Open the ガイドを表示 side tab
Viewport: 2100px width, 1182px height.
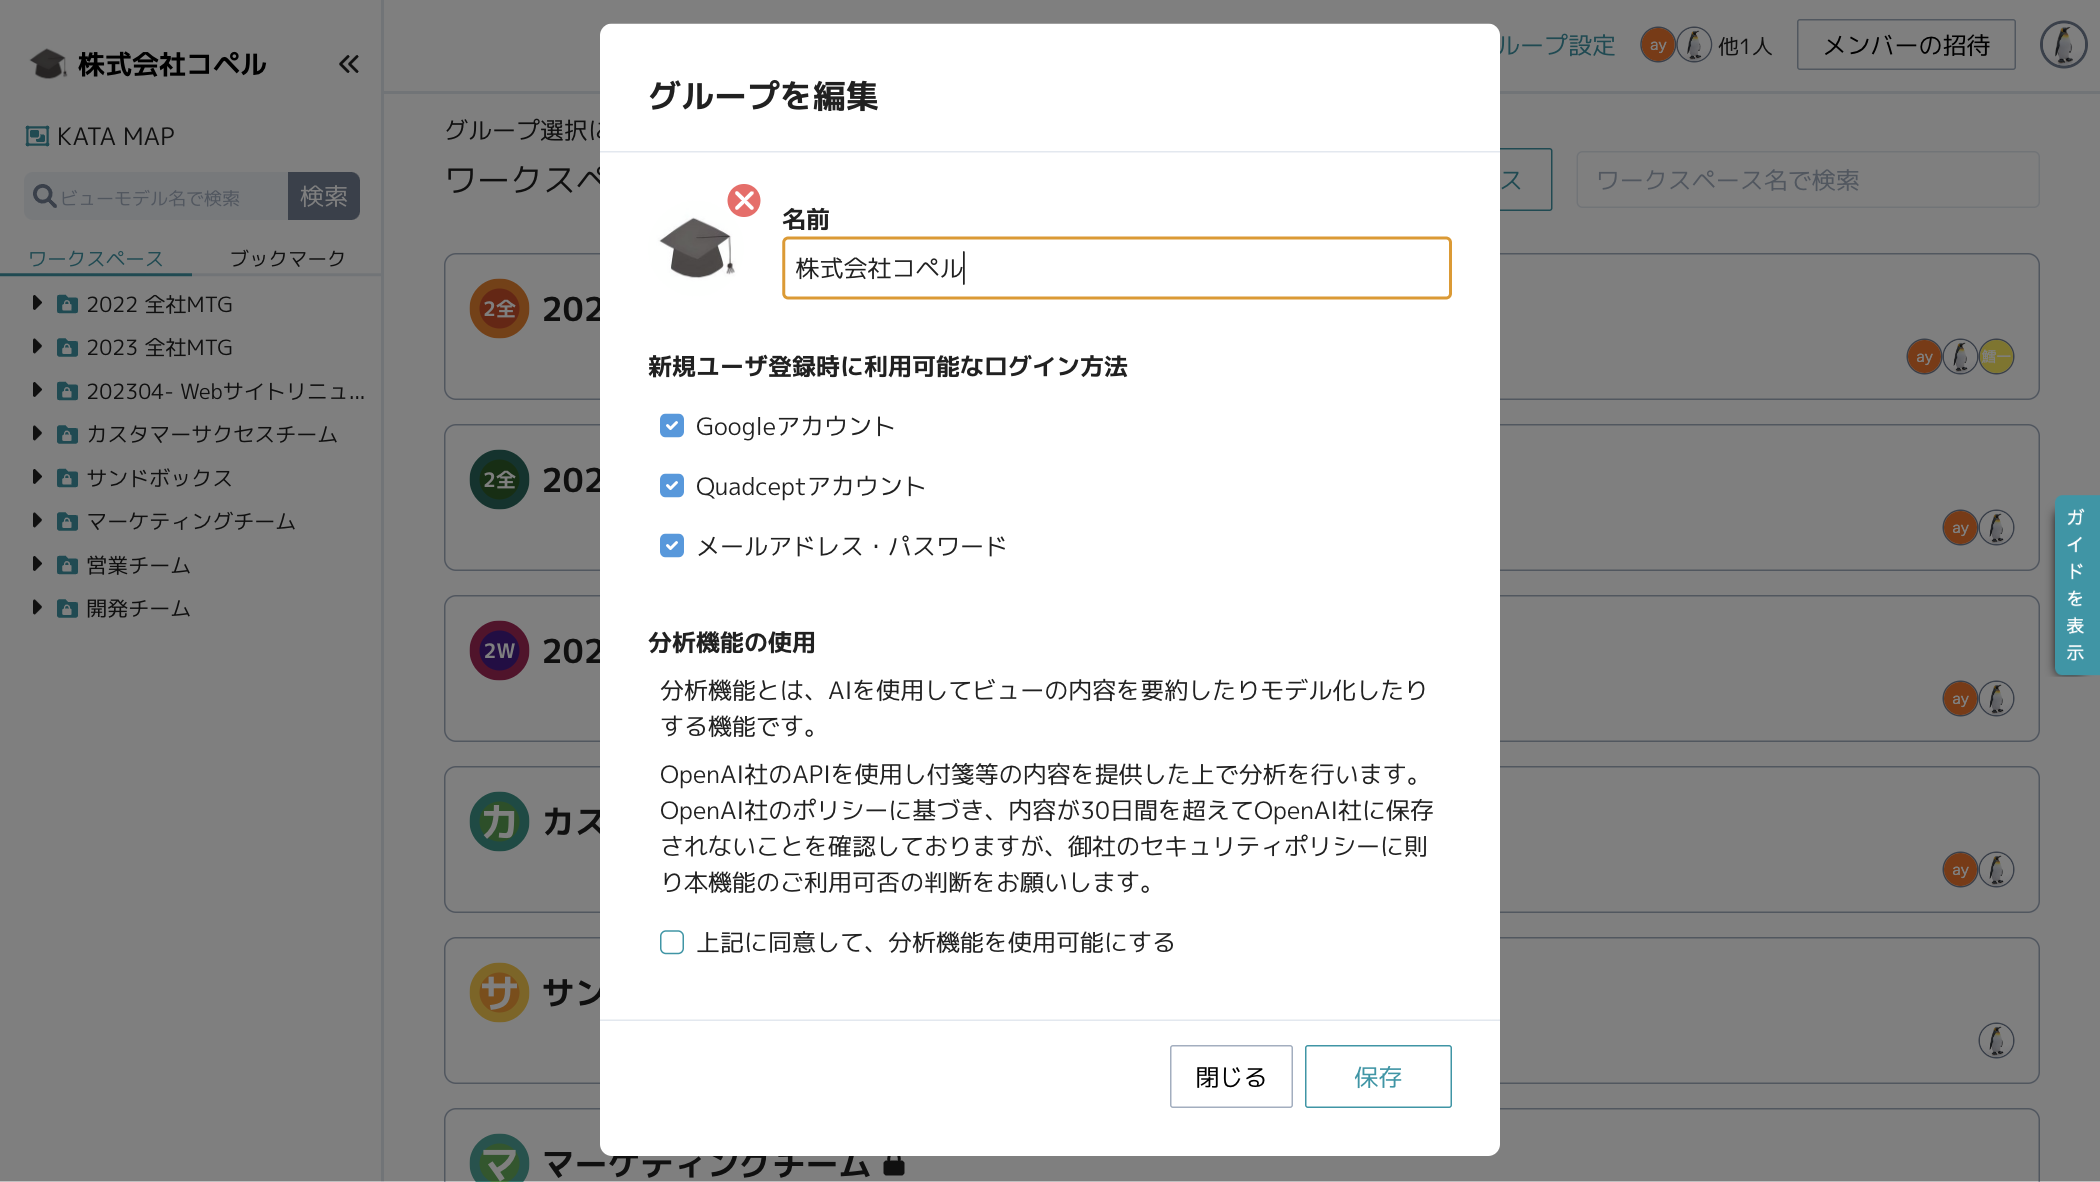point(2076,585)
